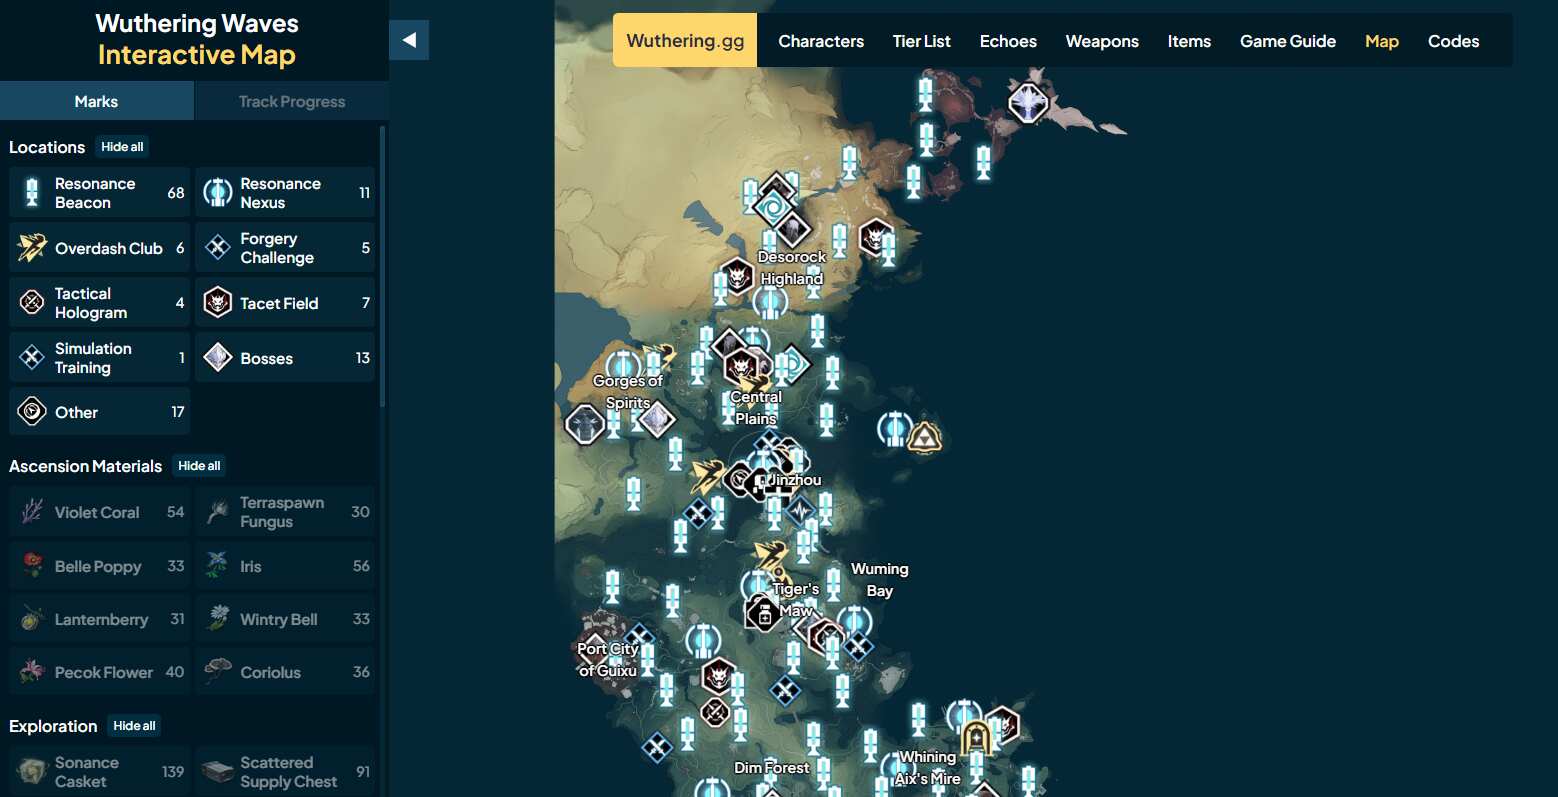The width and height of the screenshot is (1558, 797).
Task: Hide all Exploration markers
Action: click(x=134, y=726)
